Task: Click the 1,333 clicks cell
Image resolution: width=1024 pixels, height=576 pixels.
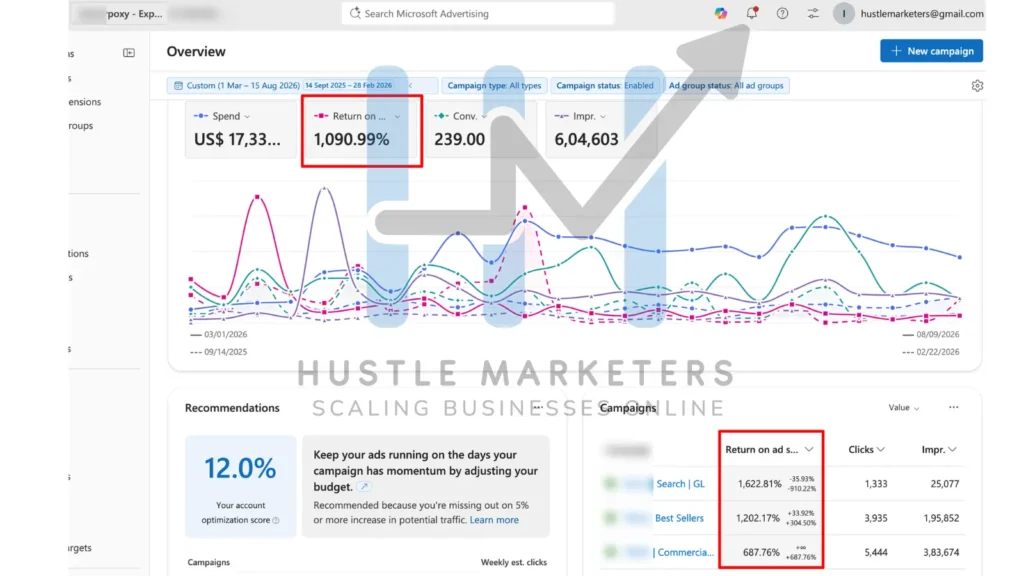Action: pyautogui.click(x=876, y=484)
